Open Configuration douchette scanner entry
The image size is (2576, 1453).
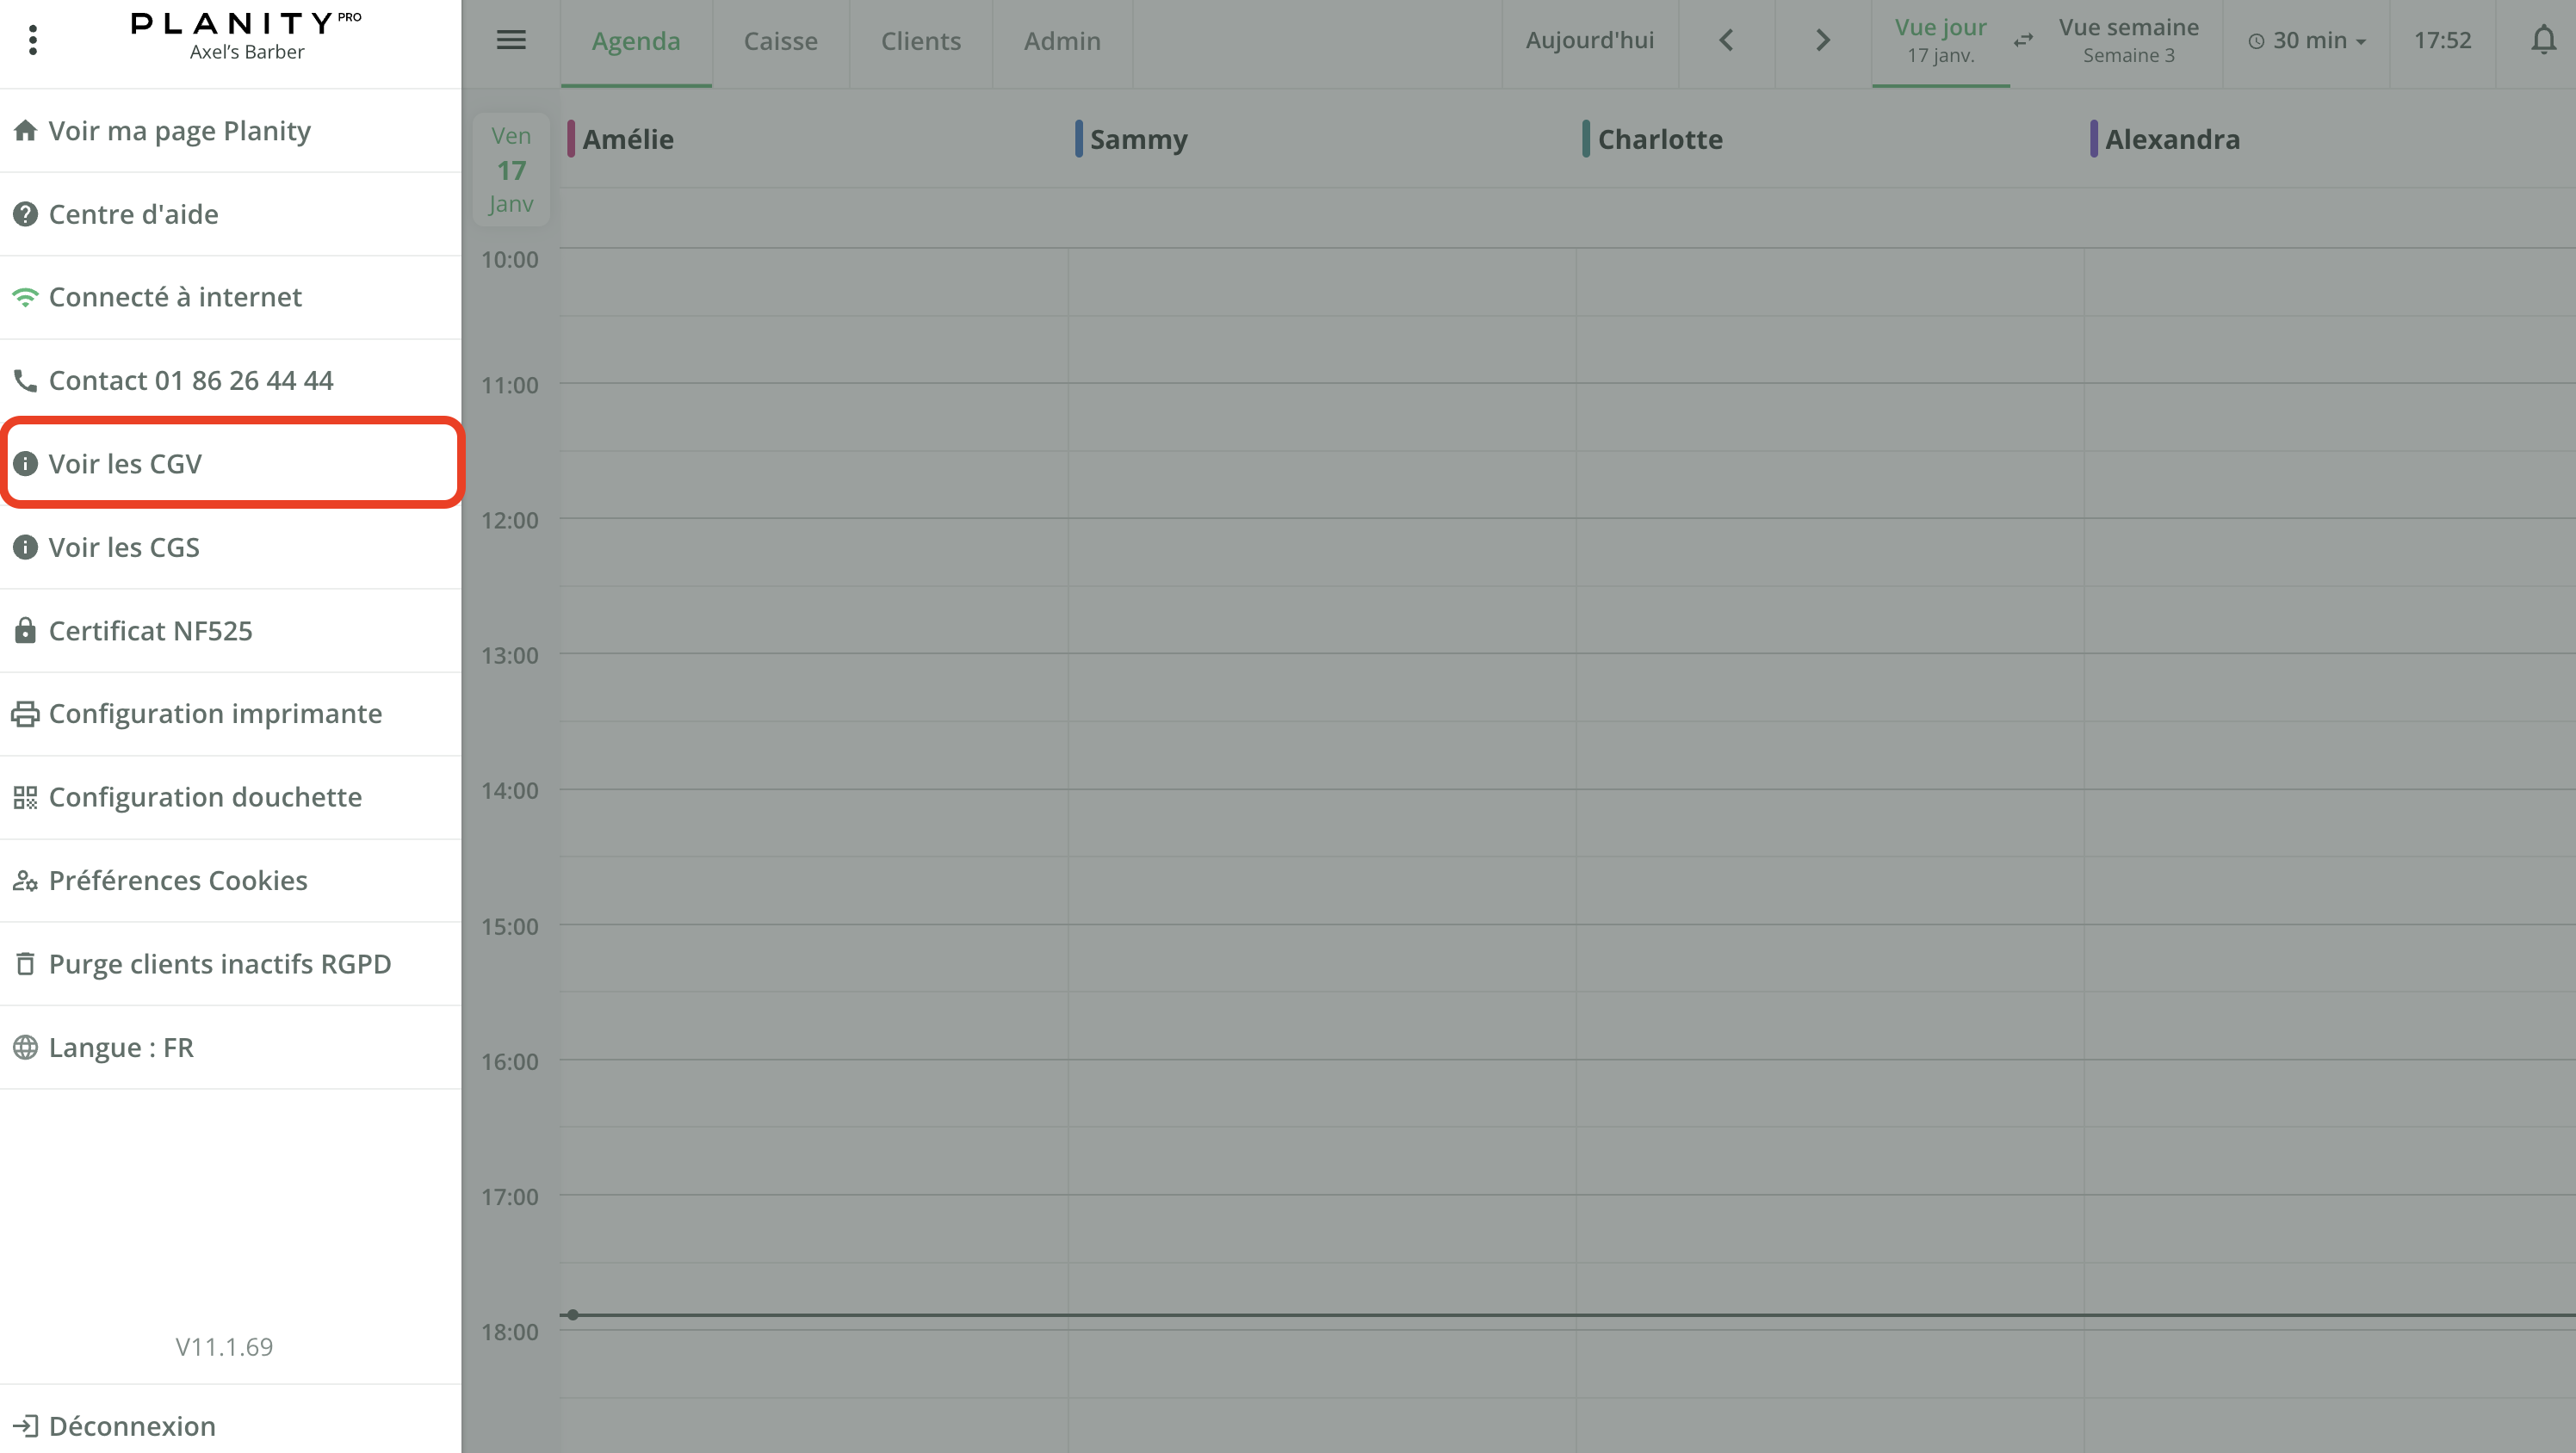[205, 797]
